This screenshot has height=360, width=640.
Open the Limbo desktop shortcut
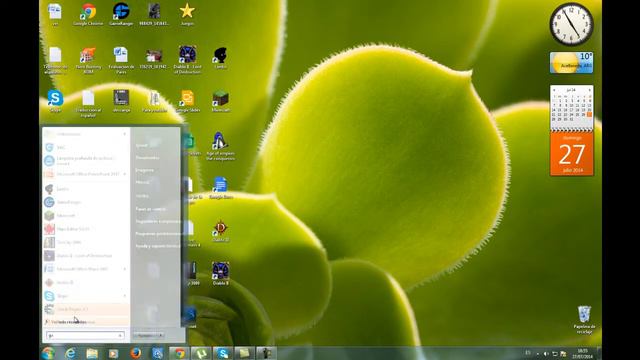(x=220, y=58)
